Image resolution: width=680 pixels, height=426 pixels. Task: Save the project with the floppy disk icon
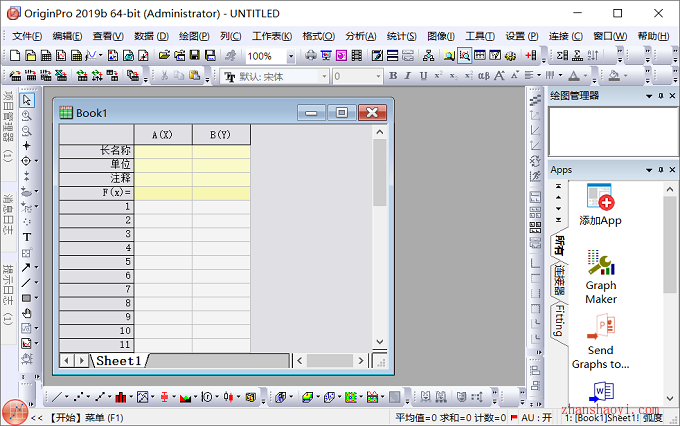click(x=195, y=56)
